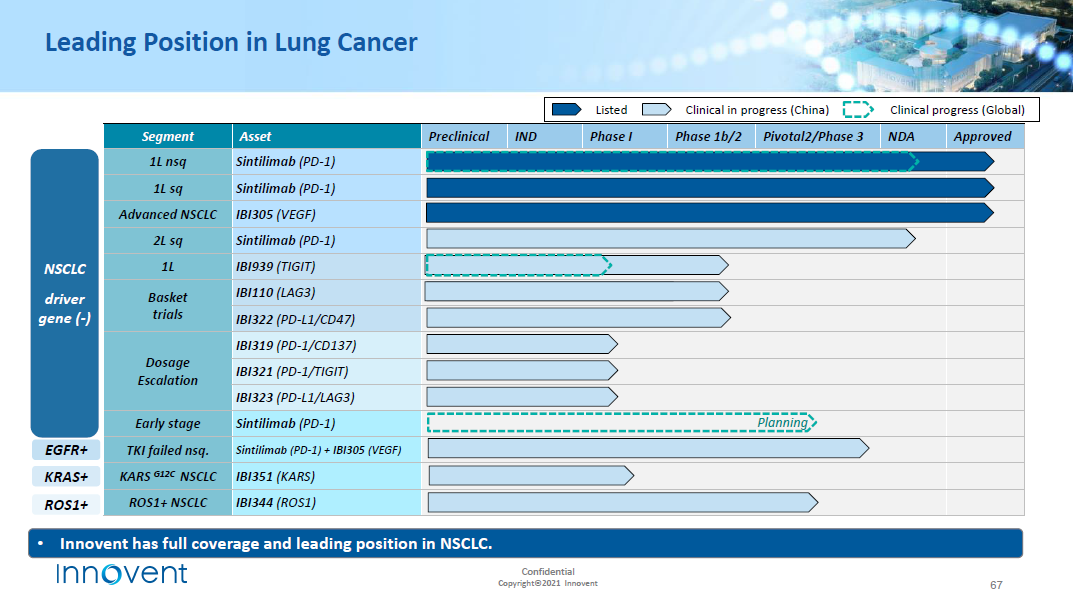Select the "Approved" stage header

(x=985, y=136)
